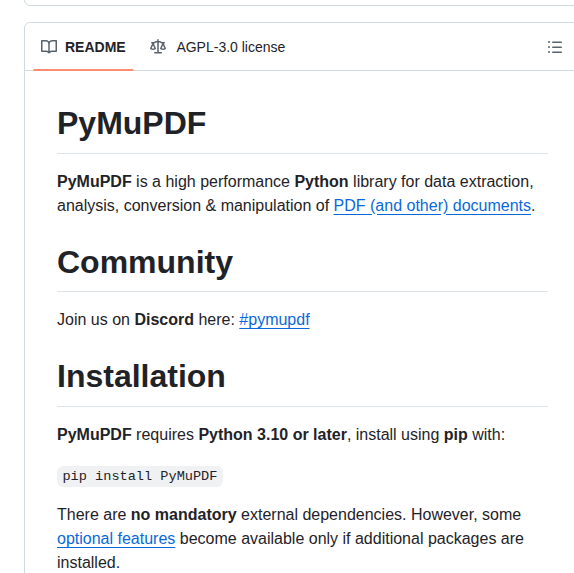The width and height of the screenshot is (574, 573).
Task: Open the optional features link
Action: click(116, 539)
